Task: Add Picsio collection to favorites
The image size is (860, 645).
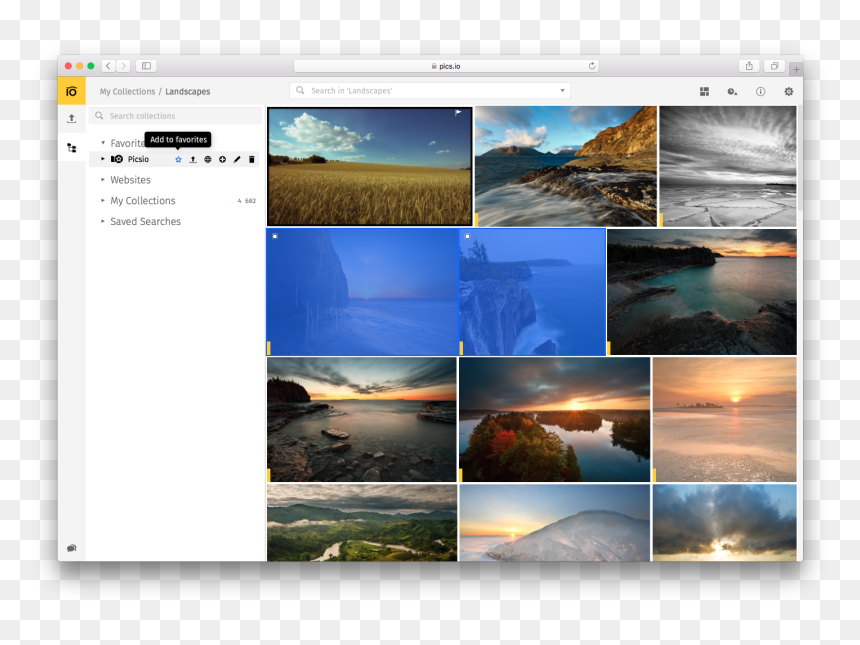Action: 178,160
